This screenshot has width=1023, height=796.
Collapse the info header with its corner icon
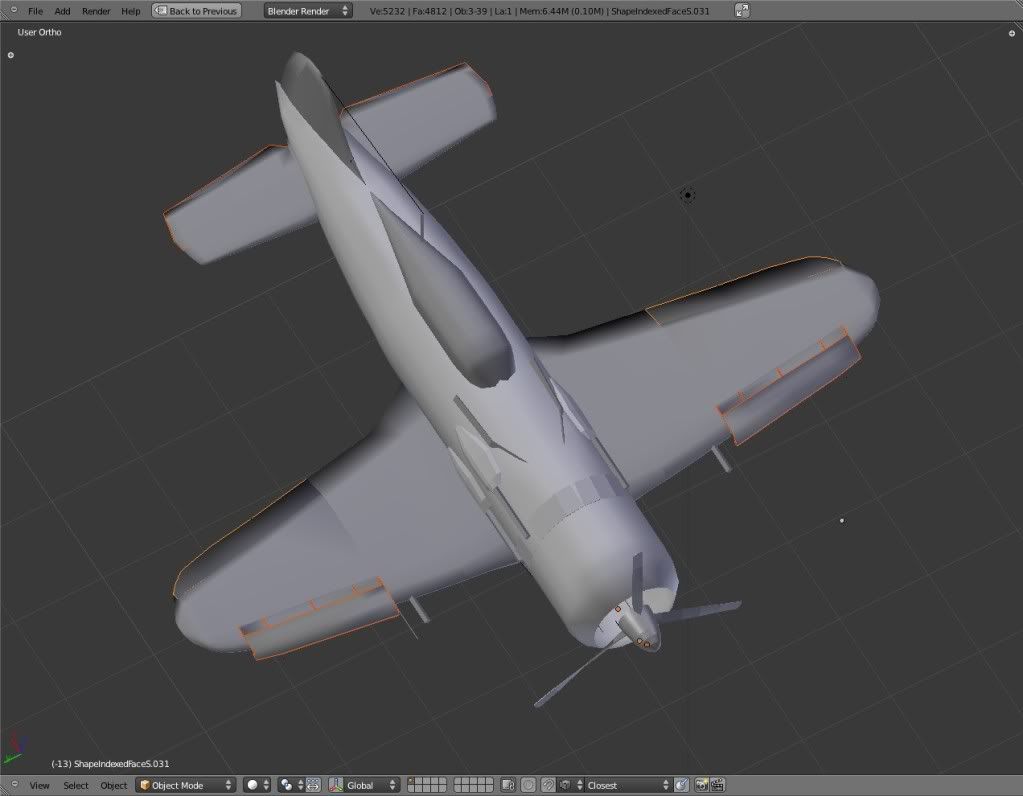pyautogui.click(x=12, y=10)
